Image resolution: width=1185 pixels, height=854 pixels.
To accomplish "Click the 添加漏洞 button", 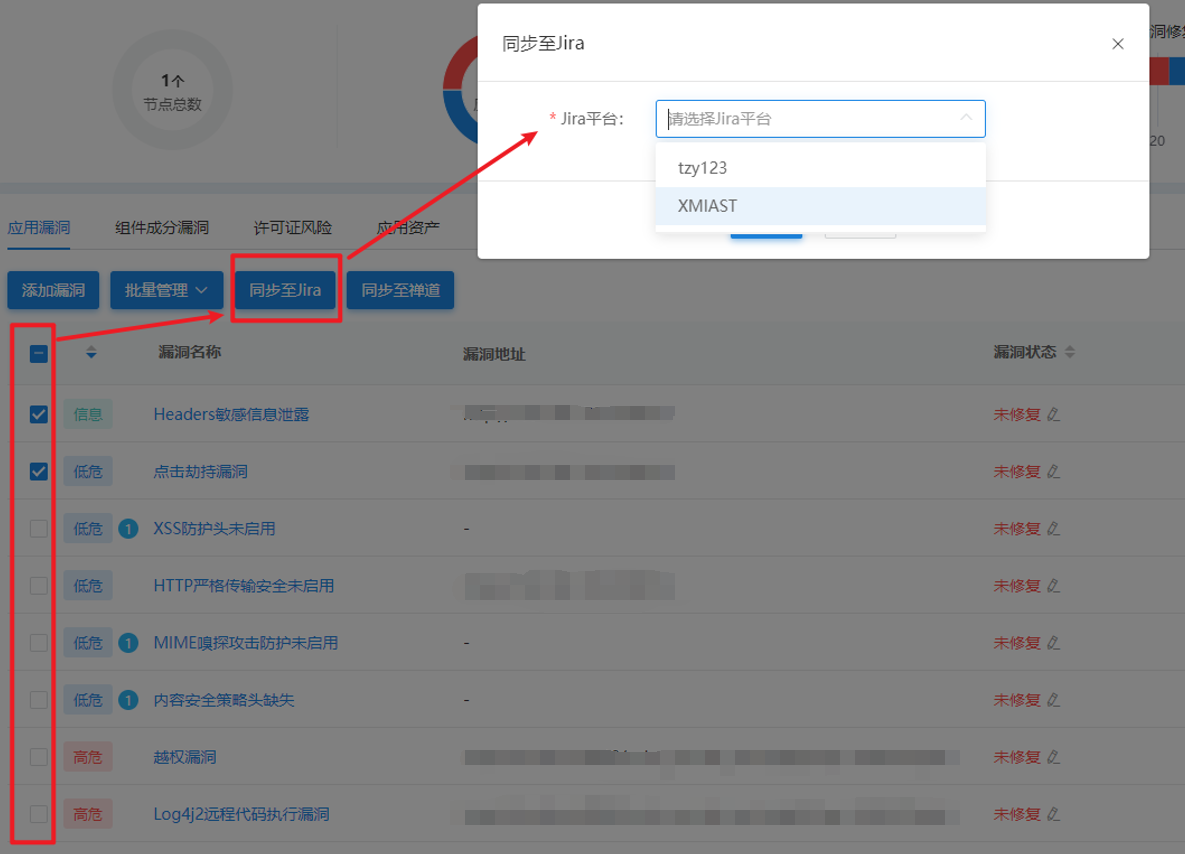I will 53,290.
